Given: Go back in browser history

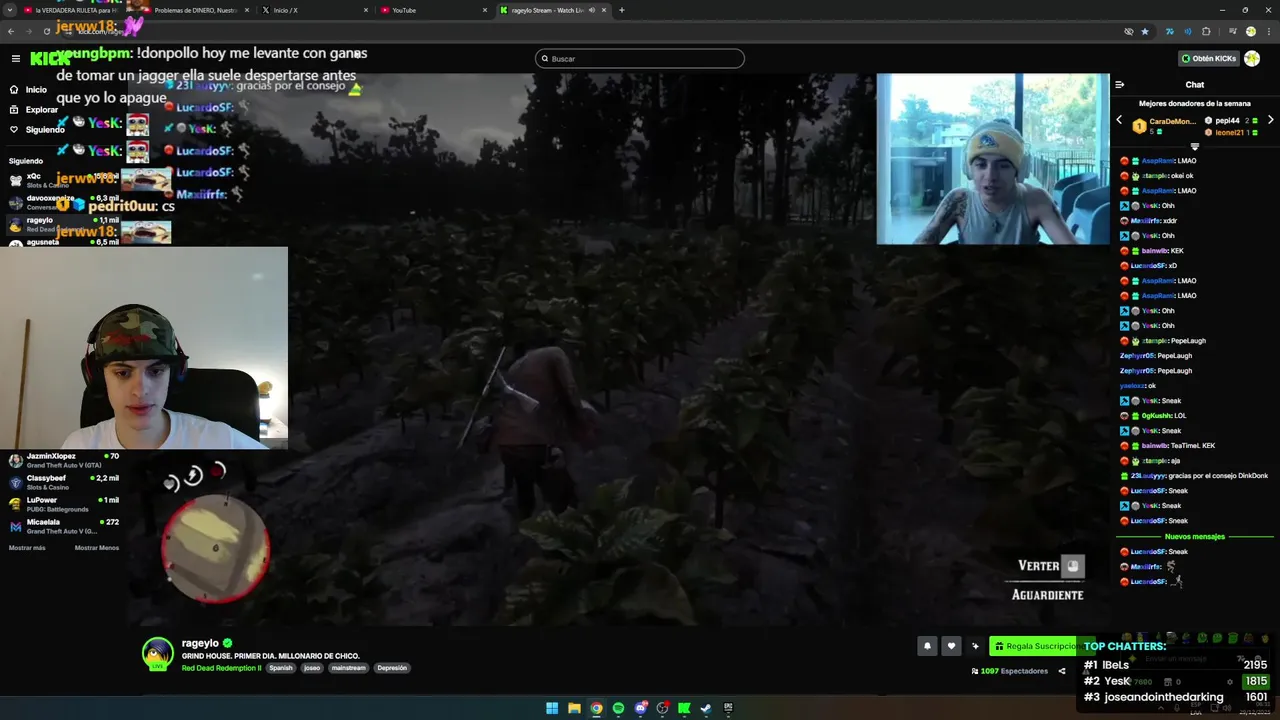Looking at the screenshot, I should point(10,32).
